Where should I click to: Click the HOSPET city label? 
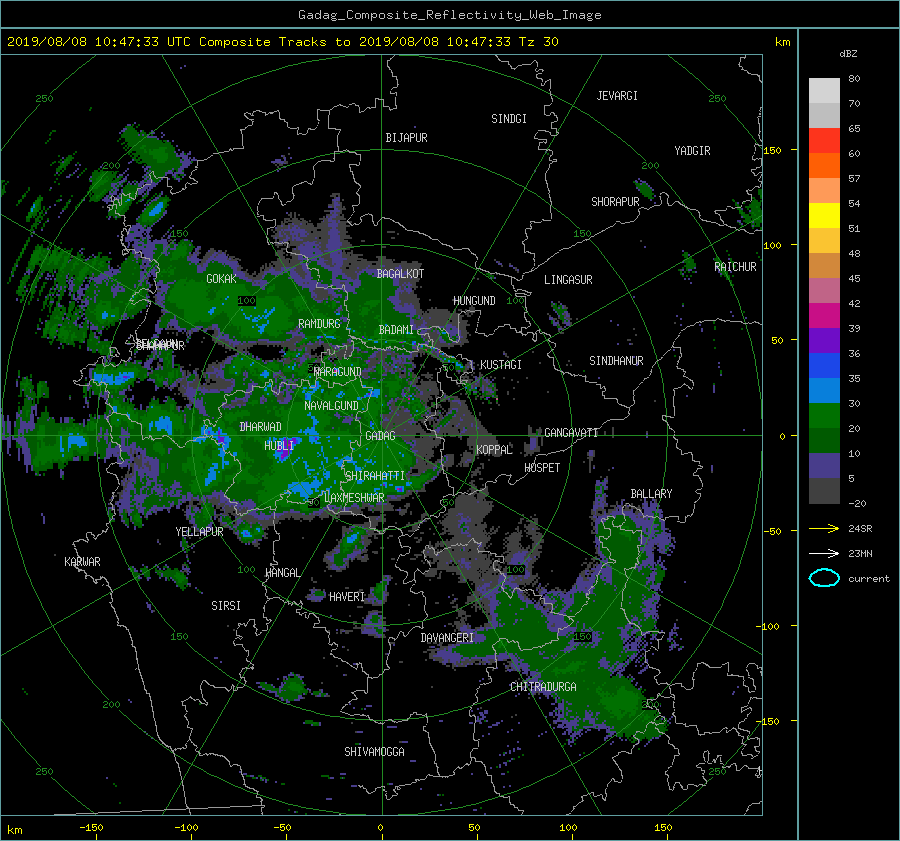542,468
